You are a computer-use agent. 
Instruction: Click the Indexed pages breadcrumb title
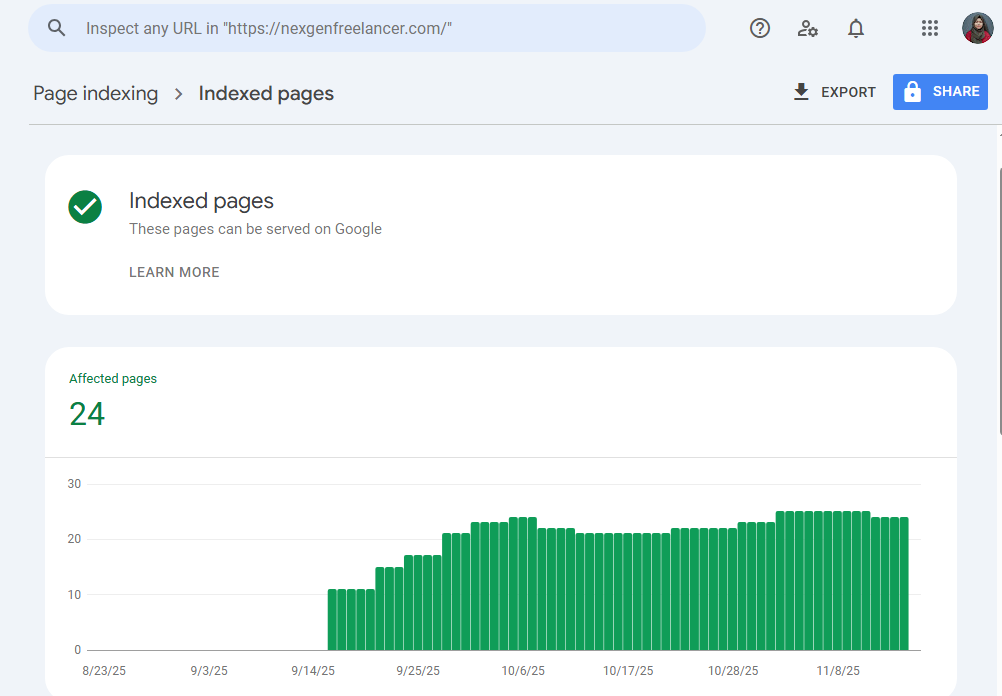(266, 93)
